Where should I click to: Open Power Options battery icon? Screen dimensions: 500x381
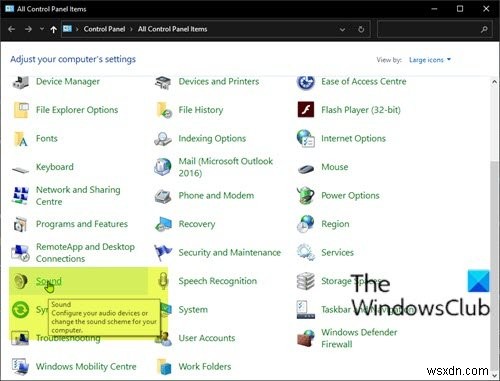306,195
